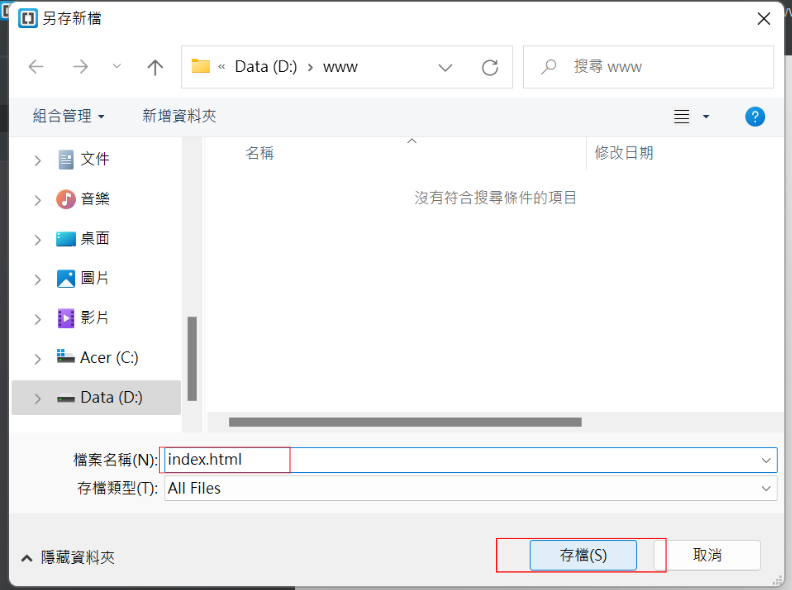Image resolution: width=792 pixels, height=590 pixels.
Task: Expand the 音樂 tree node
Action: point(37,200)
